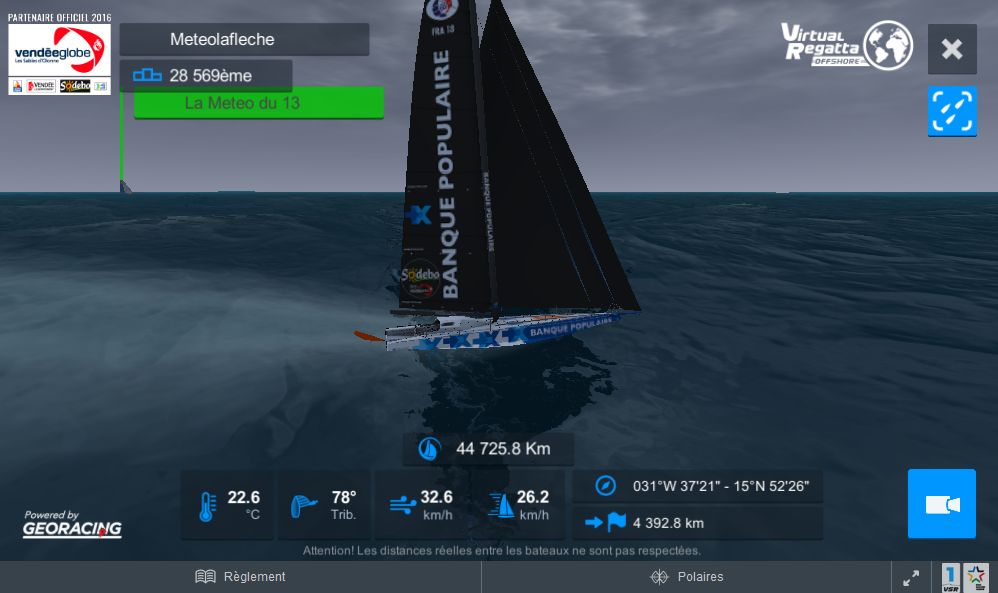Open the Georacing powered-by link
Image resolution: width=998 pixels, height=593 pixels.
coord(72,524)
